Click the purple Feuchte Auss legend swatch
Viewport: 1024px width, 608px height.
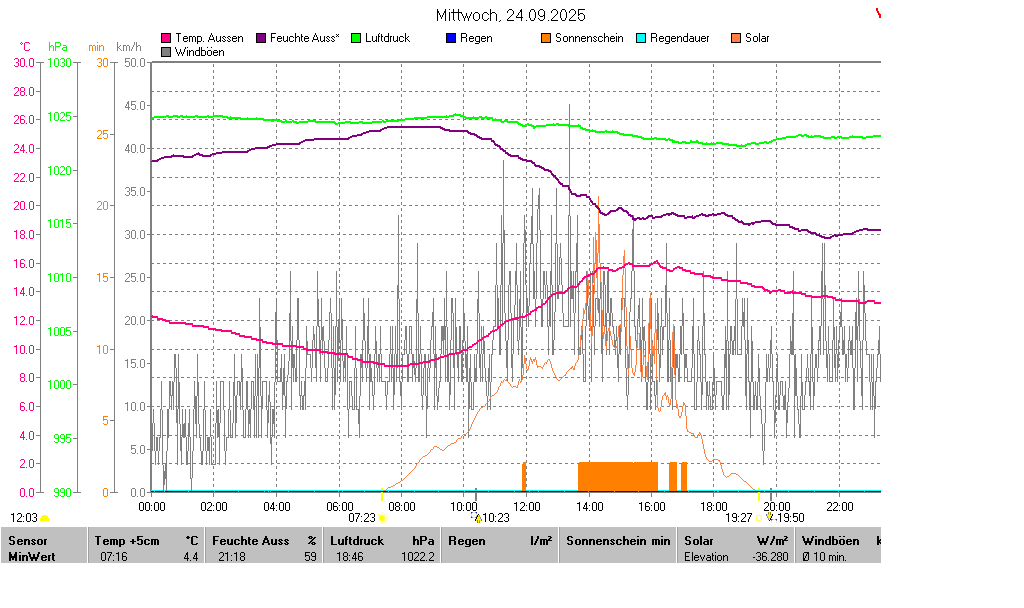[262, 38]
